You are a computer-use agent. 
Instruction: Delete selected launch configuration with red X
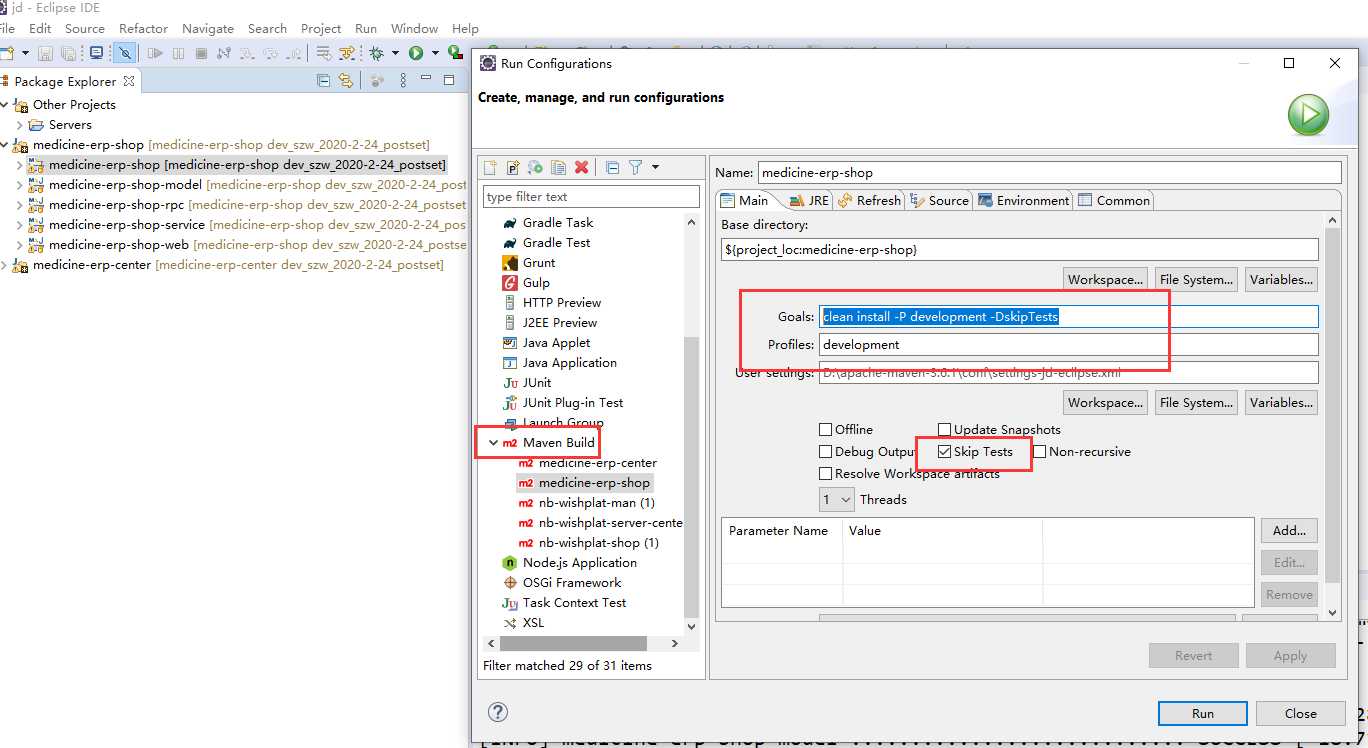tap(582, 167)
